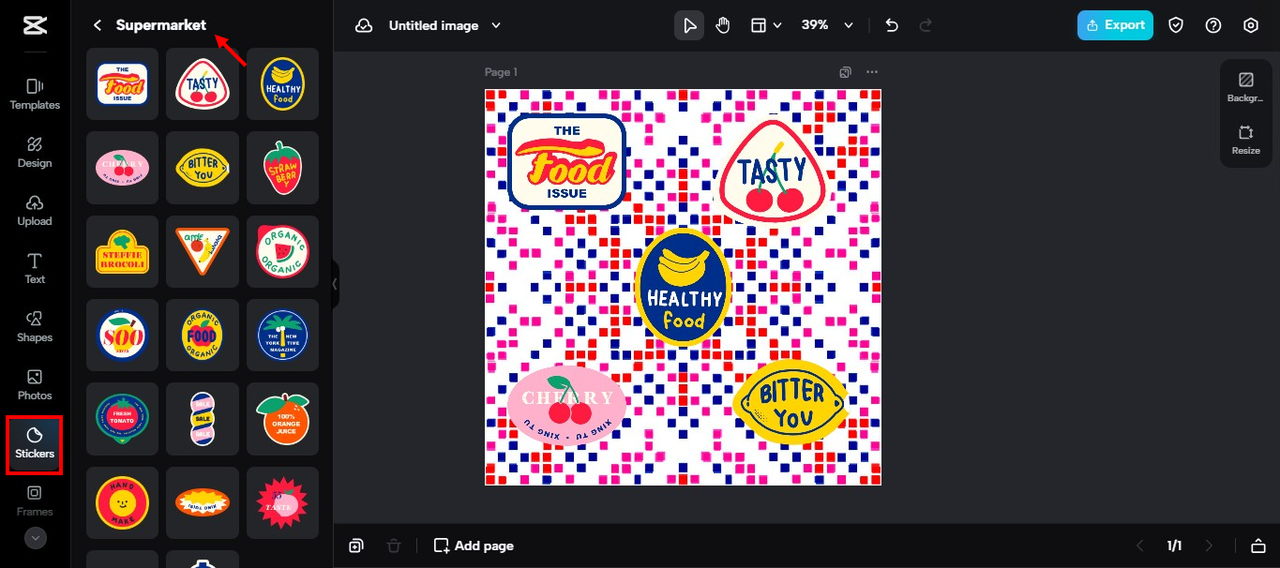Open the Photos panel
The height and width of the screenshot is (568, 1280).
point(35,384)
